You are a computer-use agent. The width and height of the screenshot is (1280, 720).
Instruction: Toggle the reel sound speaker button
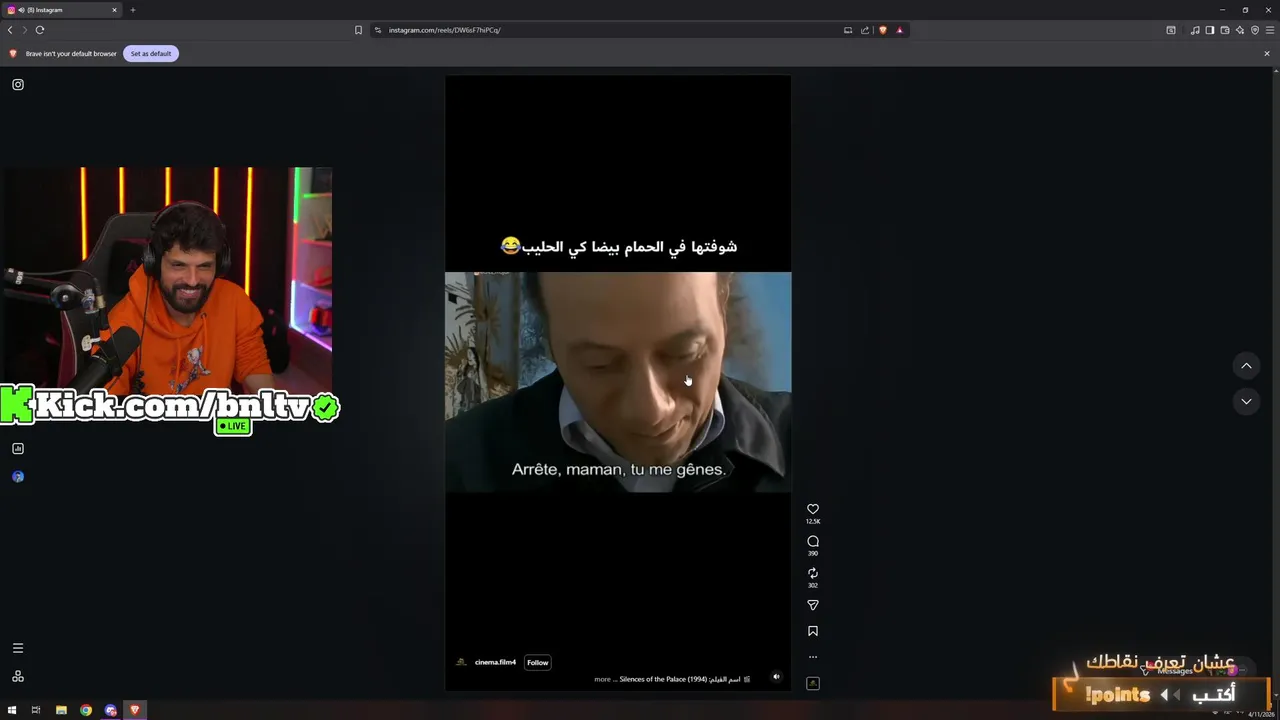click(776, 677)
